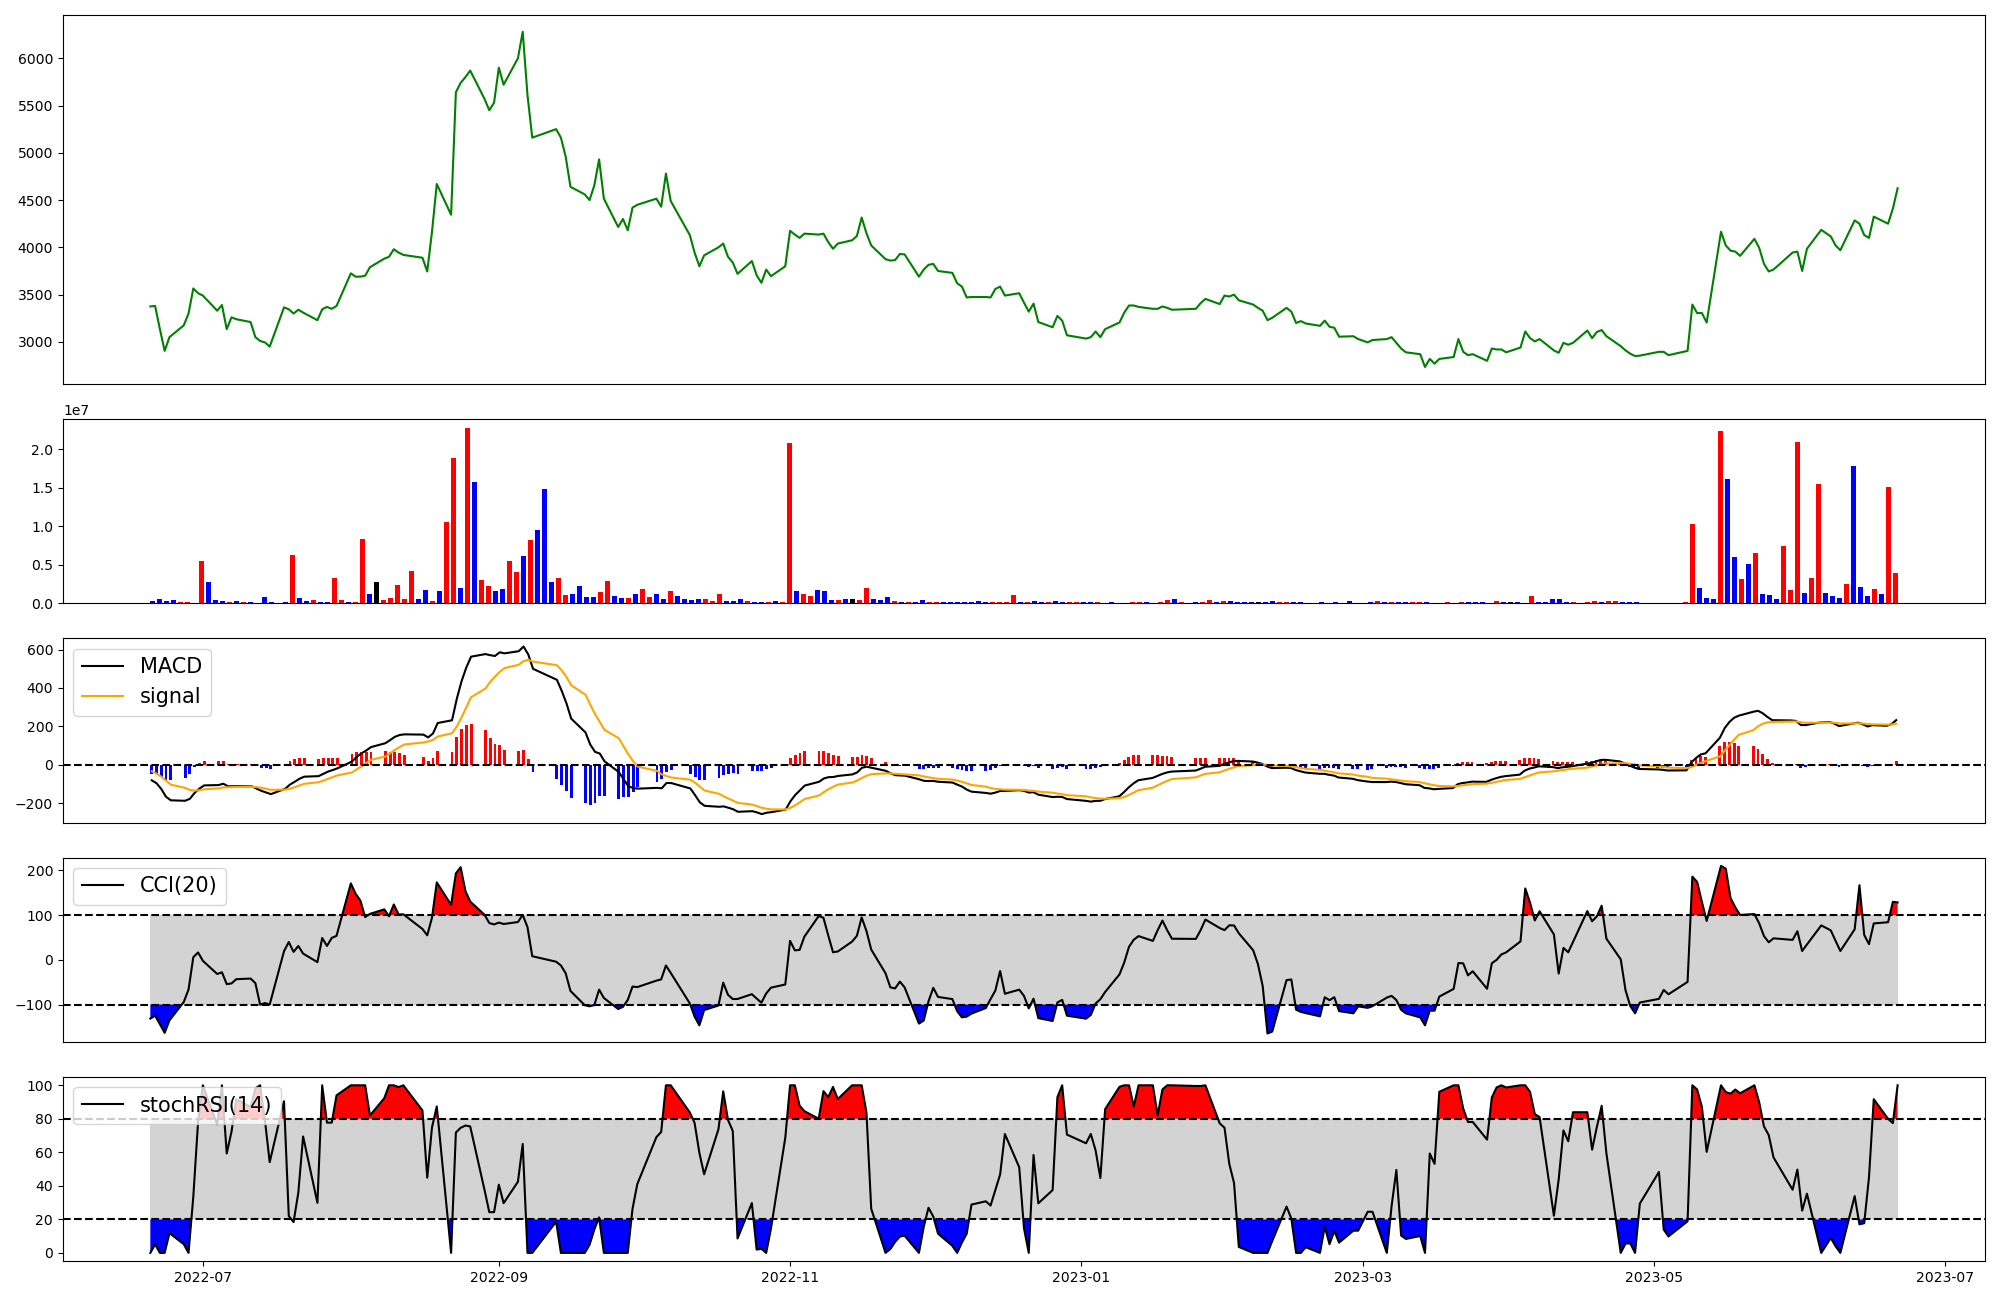Click the 2023-07 x-axis date label
This screenshot has width=2000, height=1300.
1945,1277
